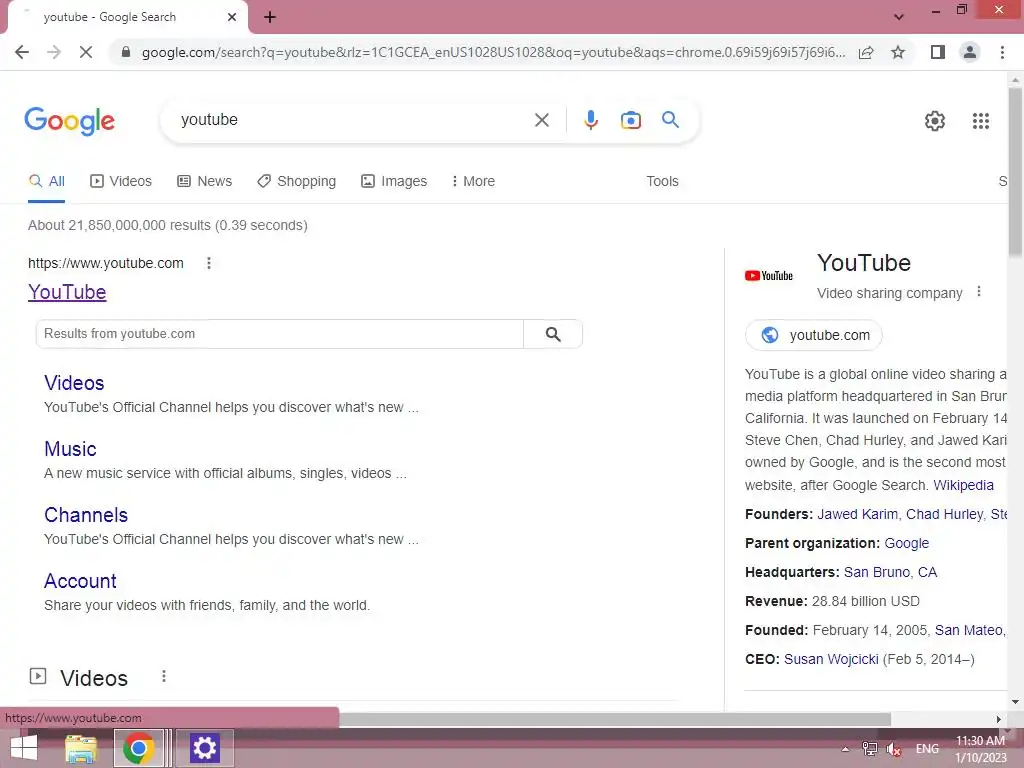
Task: Search by image with camera icon
Action: (x=631, y=120)
